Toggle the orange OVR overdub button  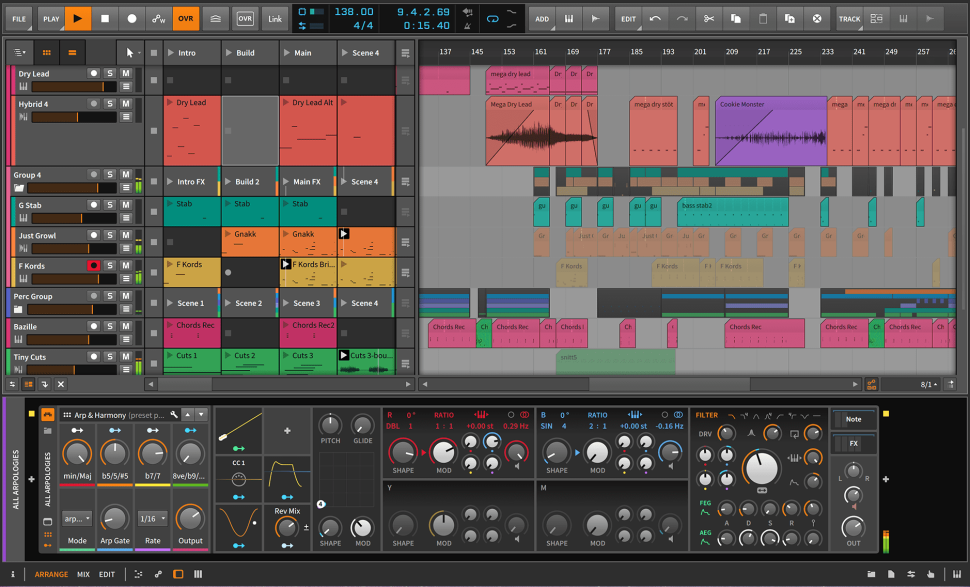tap(186, 19)
